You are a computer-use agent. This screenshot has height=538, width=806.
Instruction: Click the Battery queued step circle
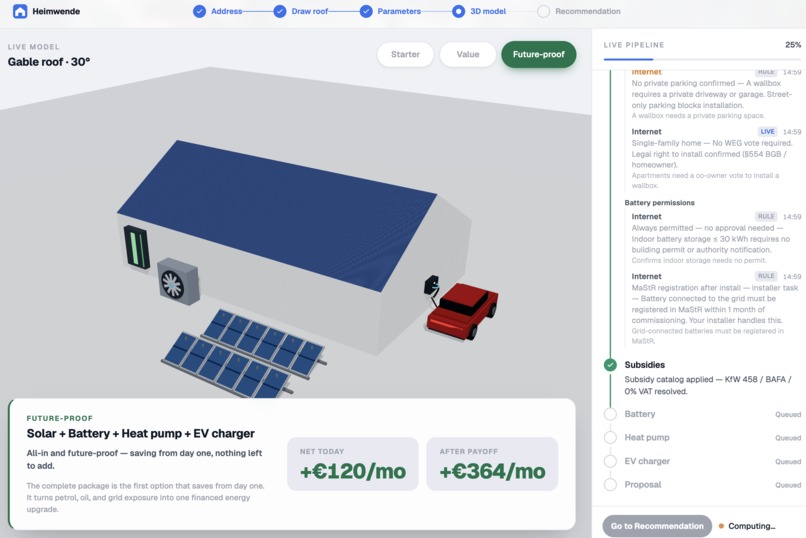pyautogui.click(x=610, y=414)
